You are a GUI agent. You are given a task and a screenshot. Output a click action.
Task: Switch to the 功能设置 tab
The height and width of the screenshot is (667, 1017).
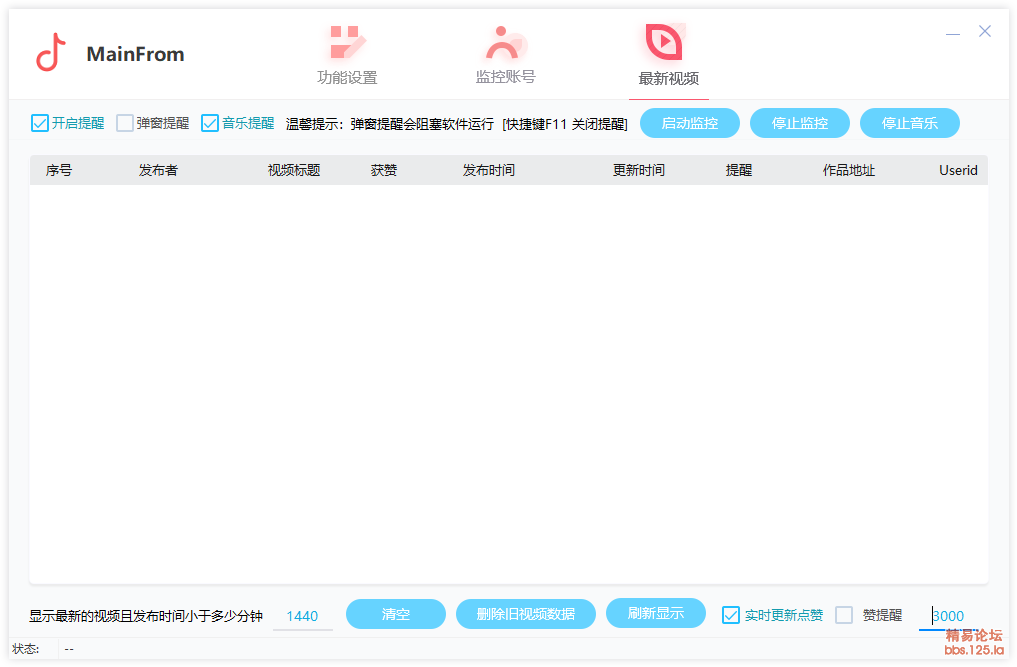[x=347, y=78]
